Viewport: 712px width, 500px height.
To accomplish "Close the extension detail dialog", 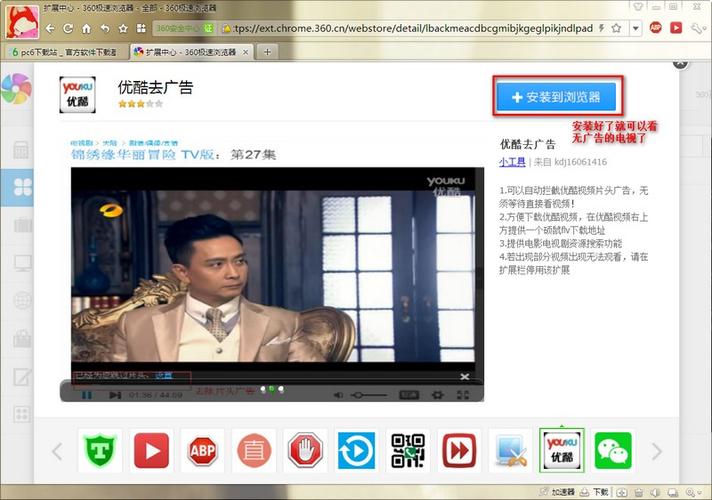I will coord(680,64).
